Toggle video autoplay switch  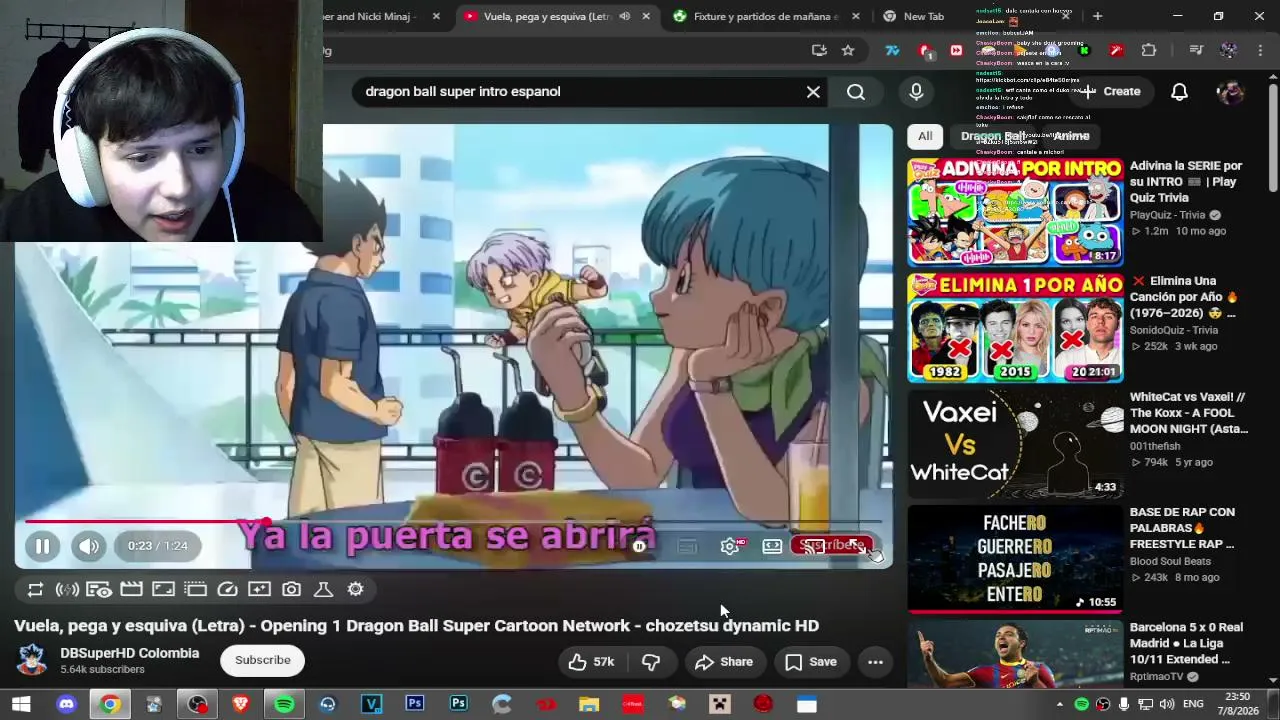tap(640, 546)
